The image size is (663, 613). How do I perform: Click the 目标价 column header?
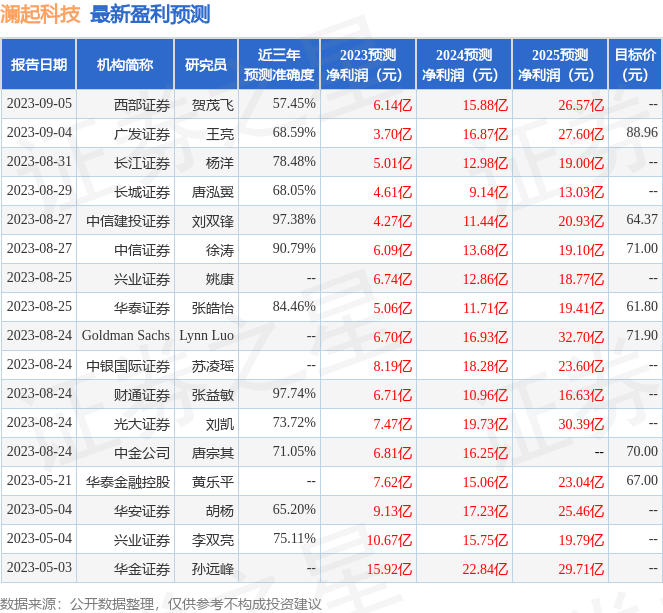(x=635, y=64)
